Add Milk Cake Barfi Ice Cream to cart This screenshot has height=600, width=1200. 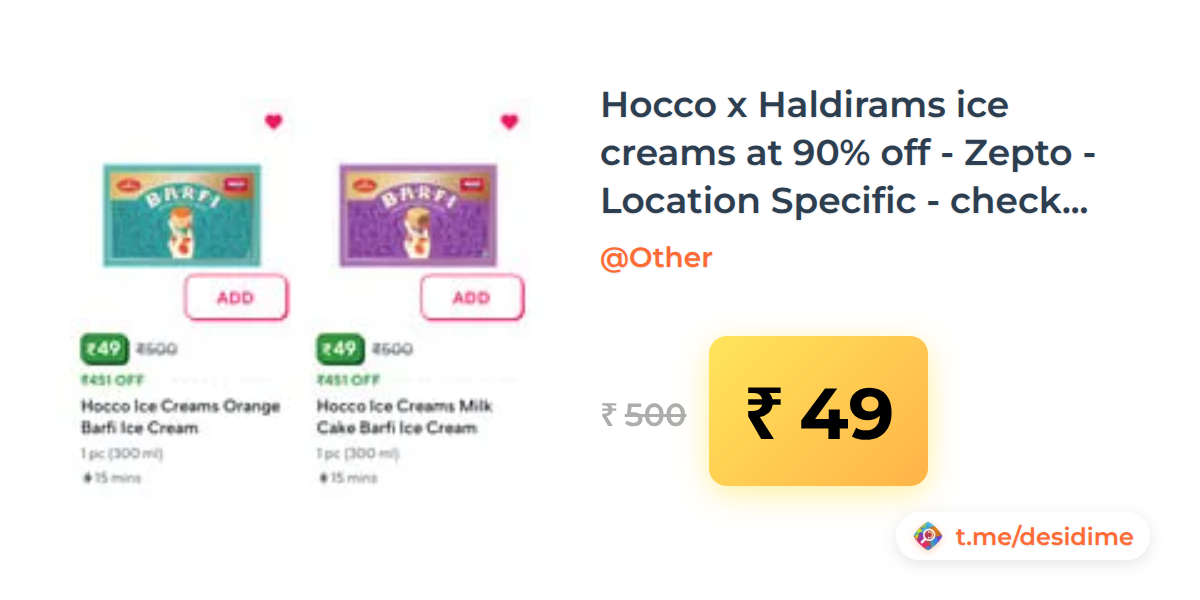point(472,298)
